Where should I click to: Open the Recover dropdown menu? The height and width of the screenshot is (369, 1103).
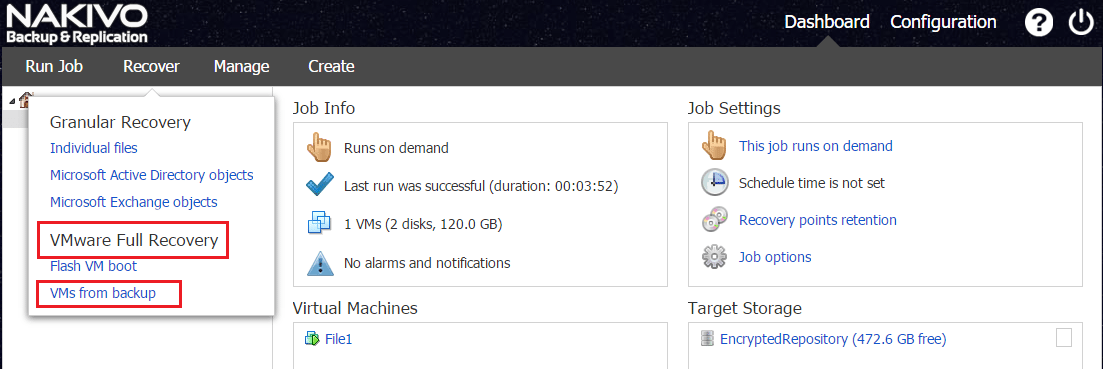tap(151, 67)
